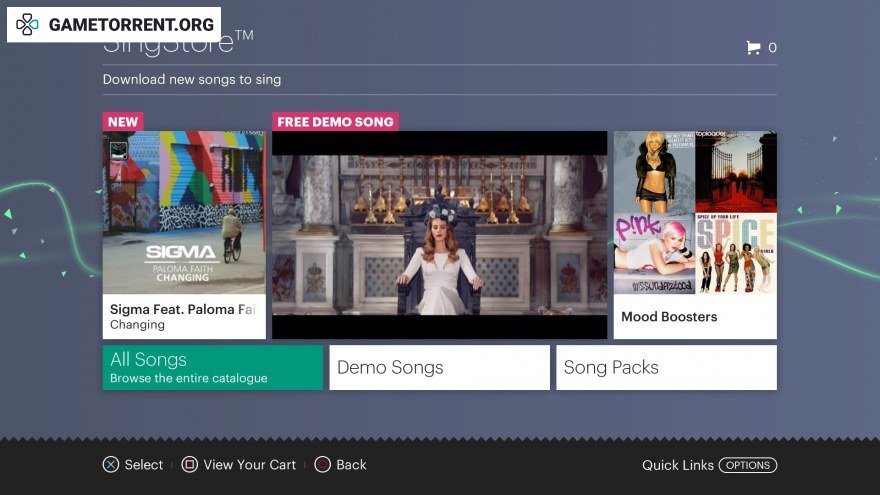Select the All Songs tile
Screen dimensions: 880x495
[213, 368]
